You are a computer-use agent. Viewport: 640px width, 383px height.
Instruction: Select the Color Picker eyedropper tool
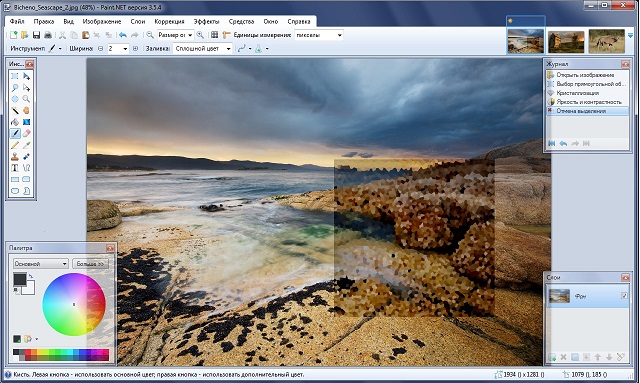click(x=27, y=145)
